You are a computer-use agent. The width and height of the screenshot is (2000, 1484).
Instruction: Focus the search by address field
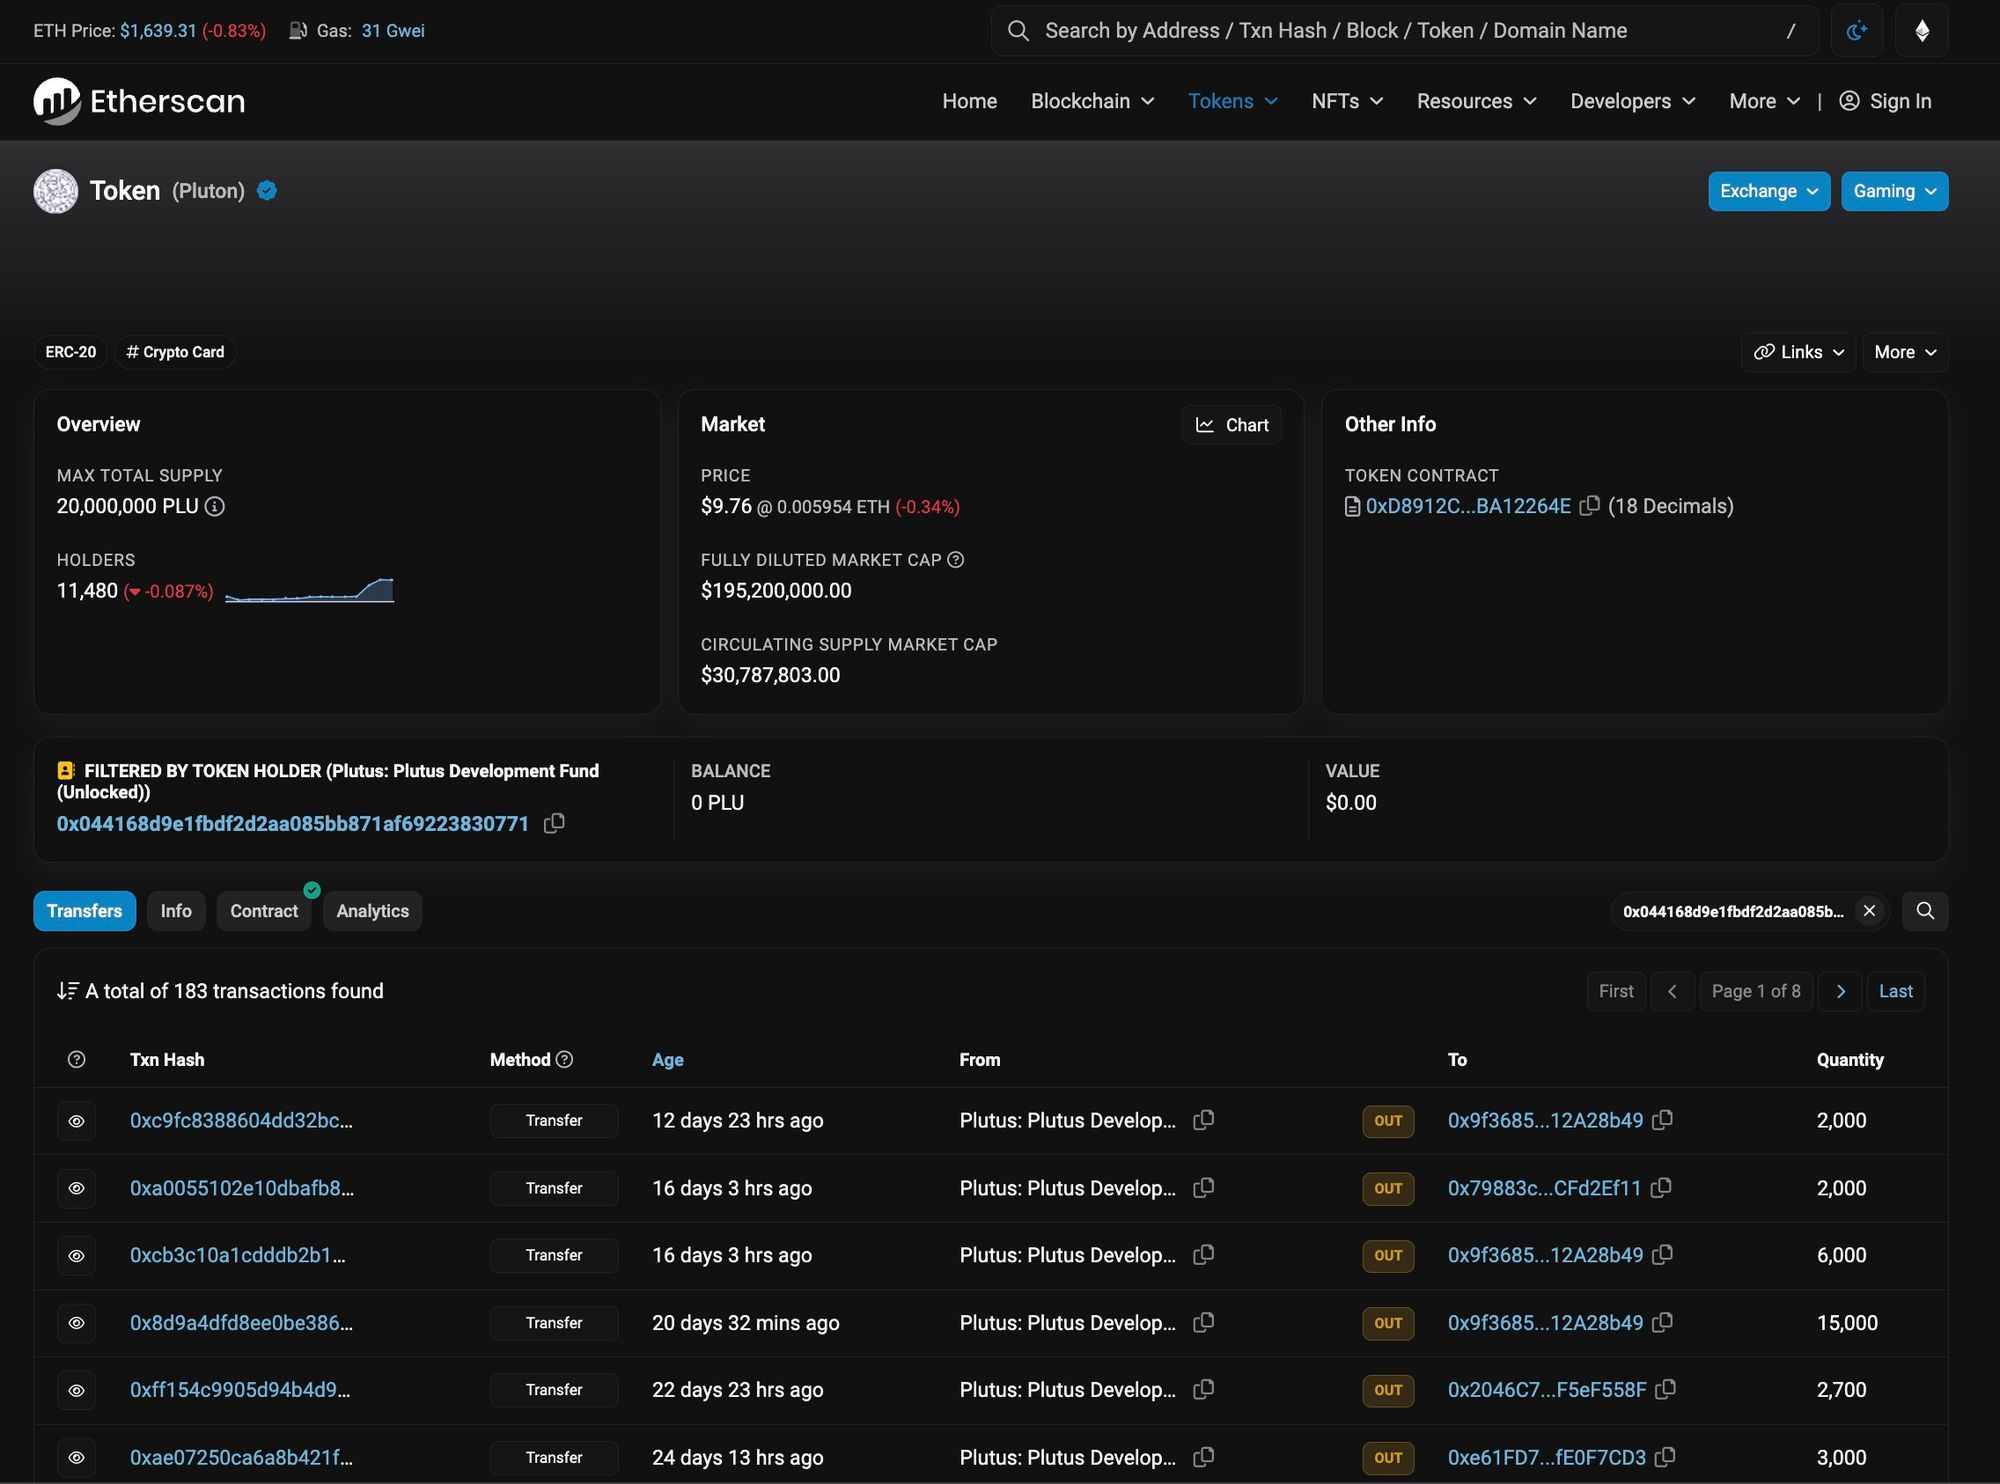coord(1405,31)
